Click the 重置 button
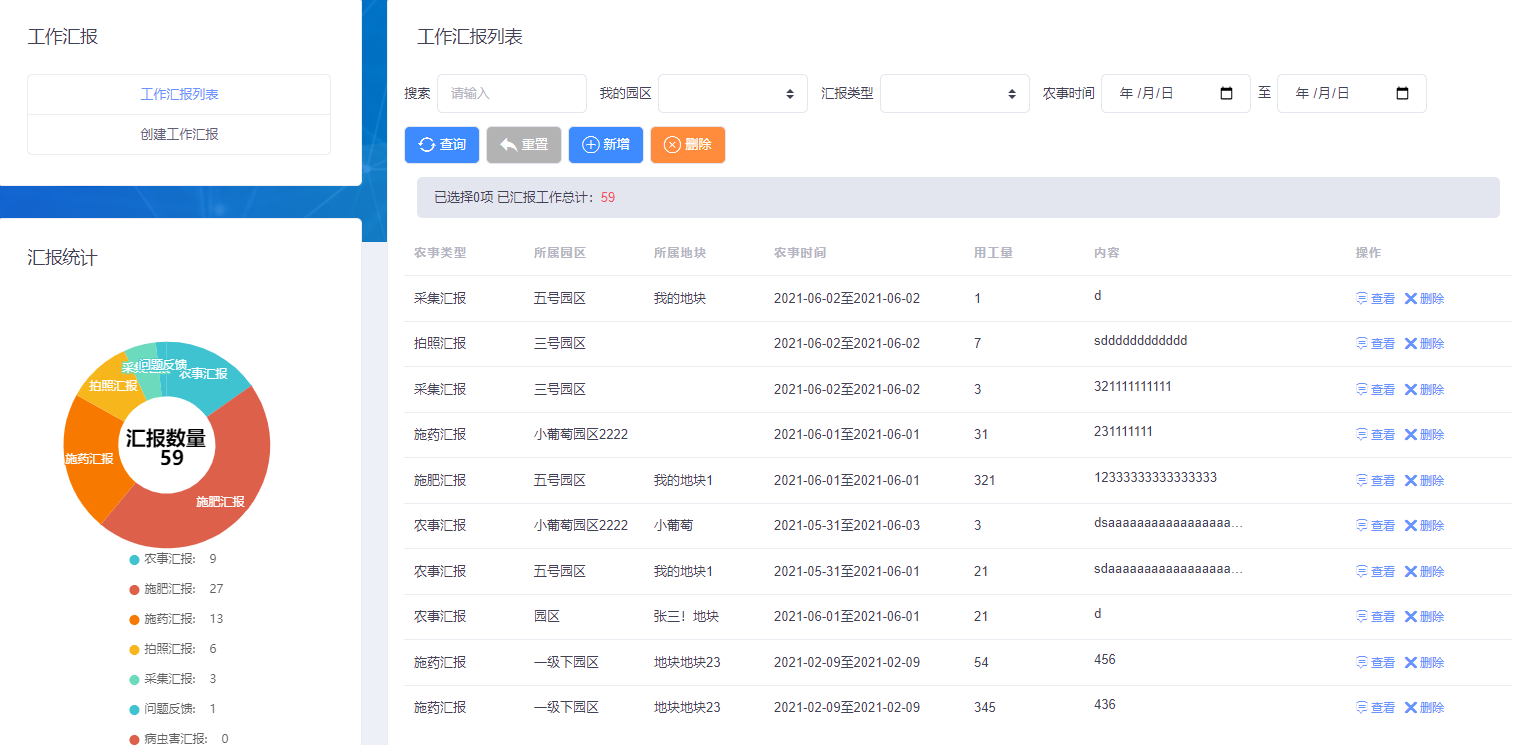 click(x=524, y=145)
